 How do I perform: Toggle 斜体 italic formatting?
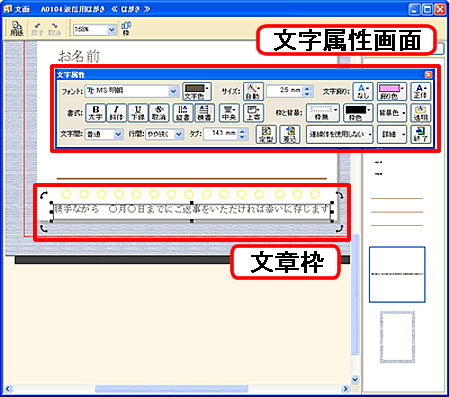(116, 113)
